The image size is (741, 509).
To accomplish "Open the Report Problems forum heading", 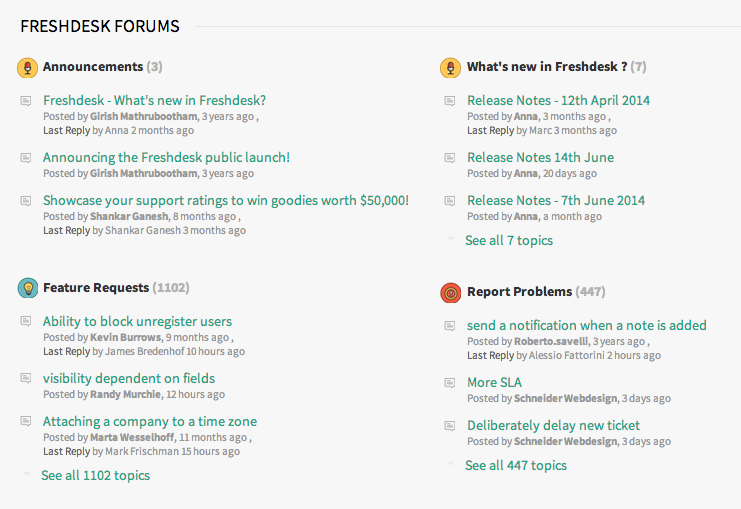I will pos(519,292).
